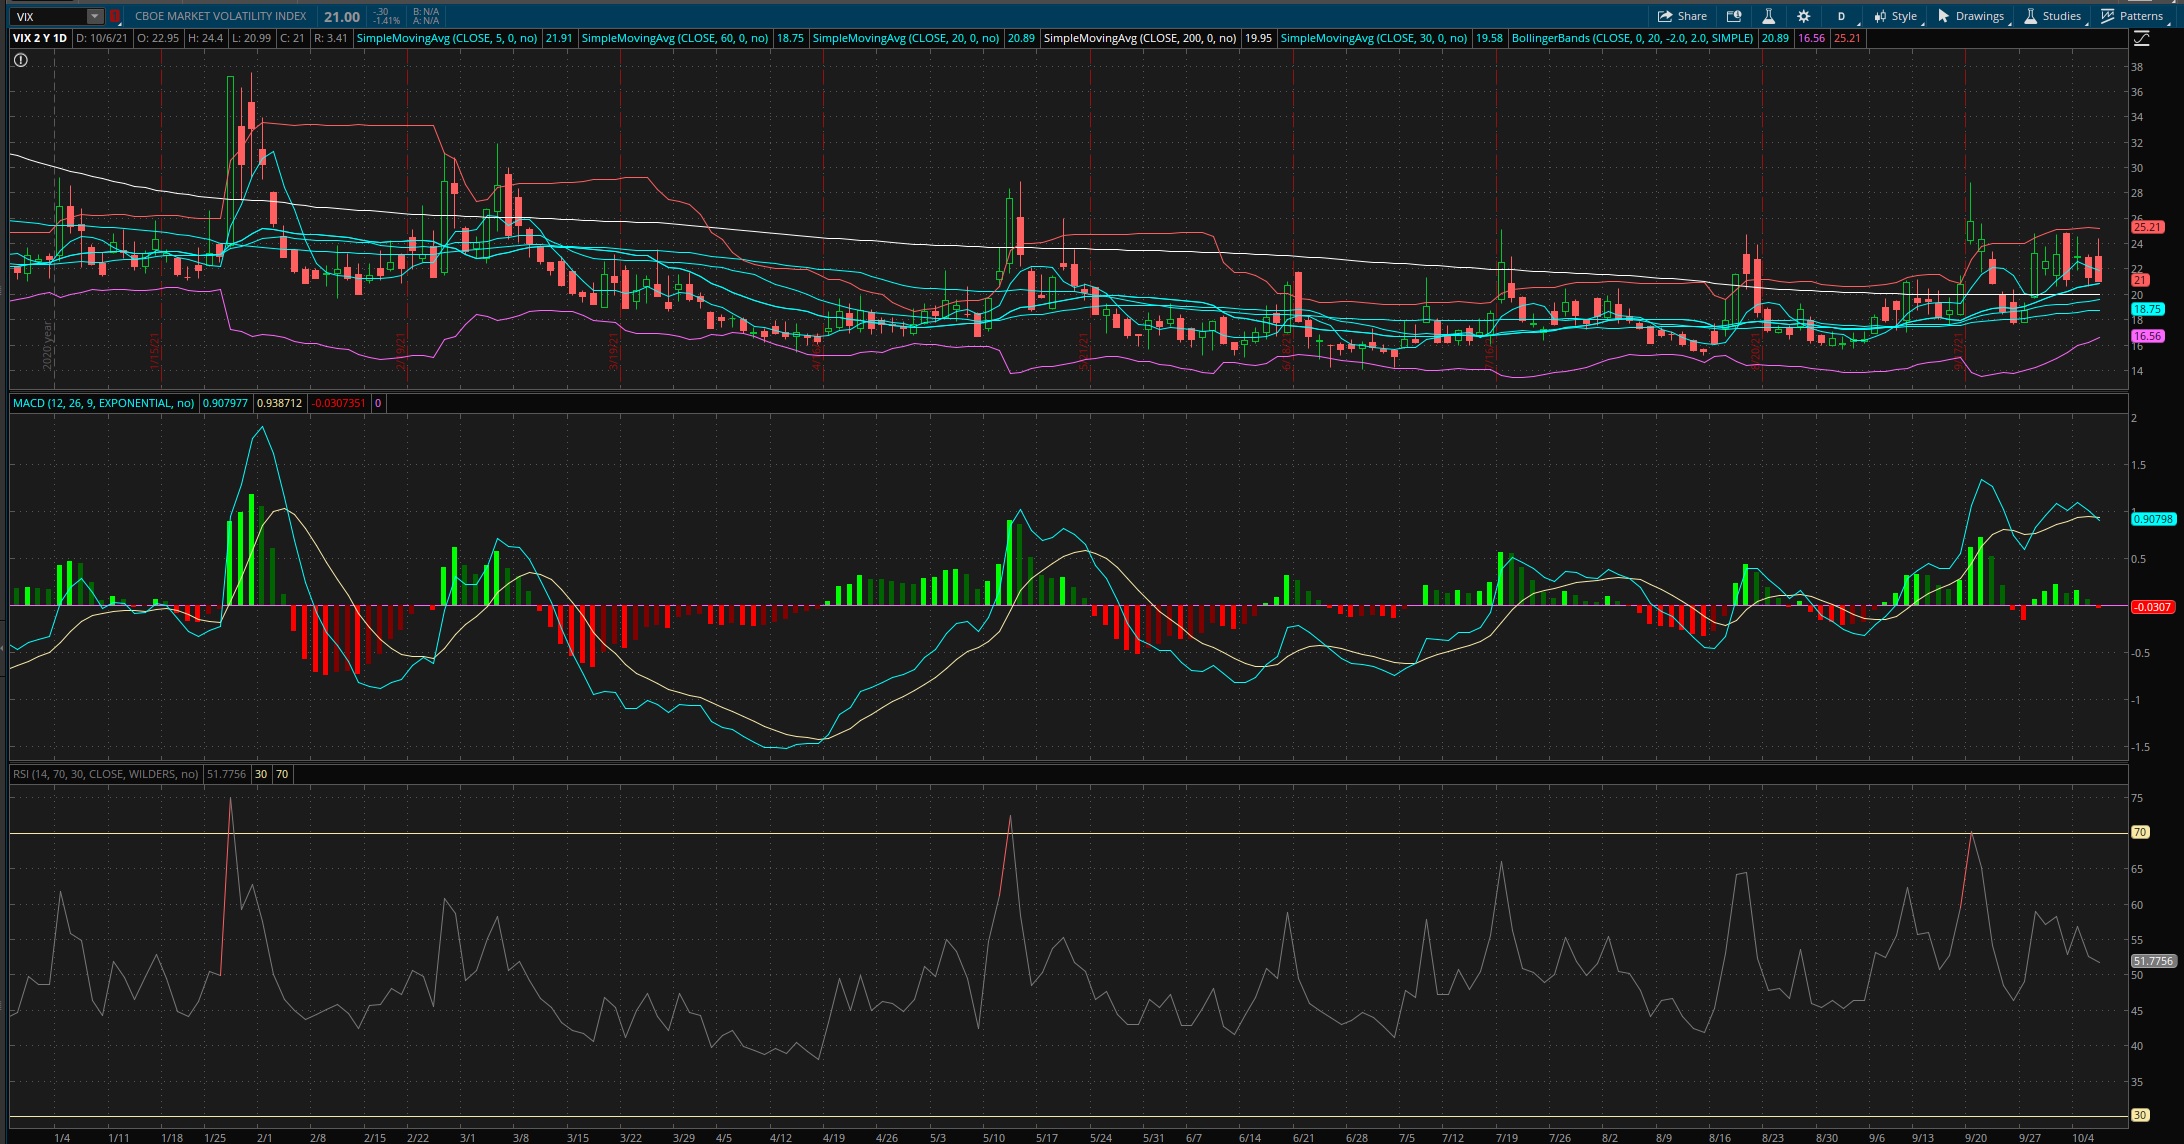Click the -1.41% percent change value
Viewport: 2184px width, 1144px height.
tap(387, 20)
